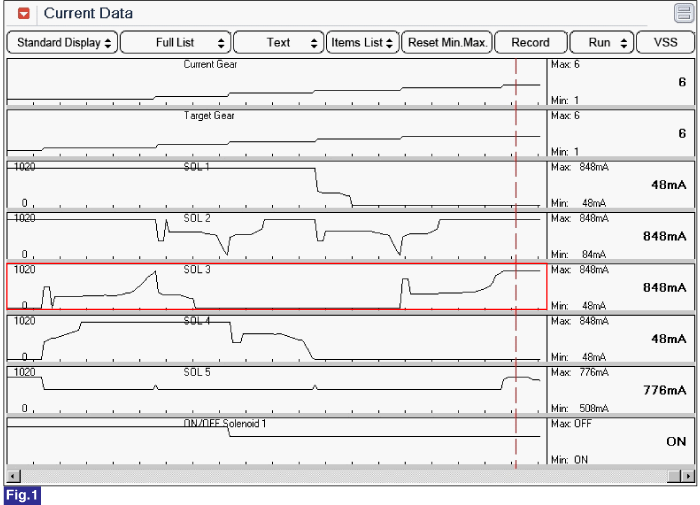This screenshot has width=700, height=505.
Task: Select the Current Gear graph
Action: [276, 82]
